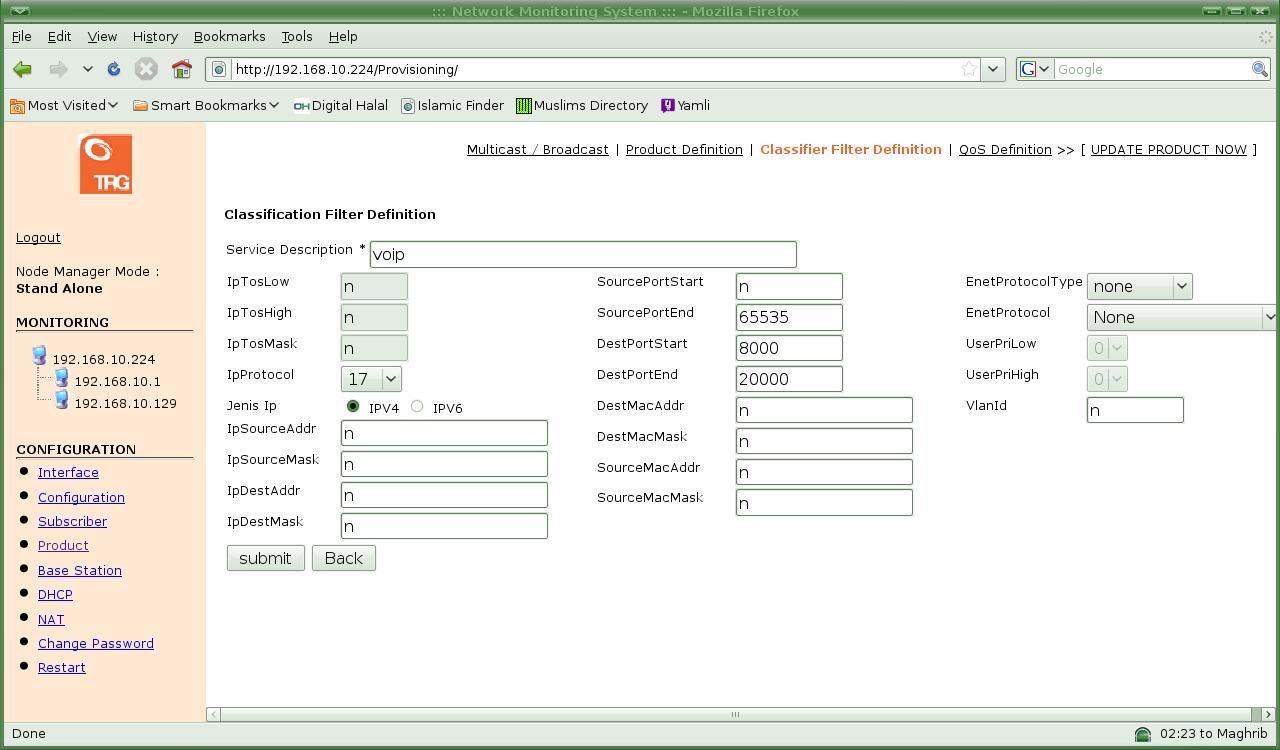Image resolution: width=1280 pixels, height=750 pixels.
Task: Click the green Back navigation arrow
Action: pyautogui.click(x=22, y=69)
